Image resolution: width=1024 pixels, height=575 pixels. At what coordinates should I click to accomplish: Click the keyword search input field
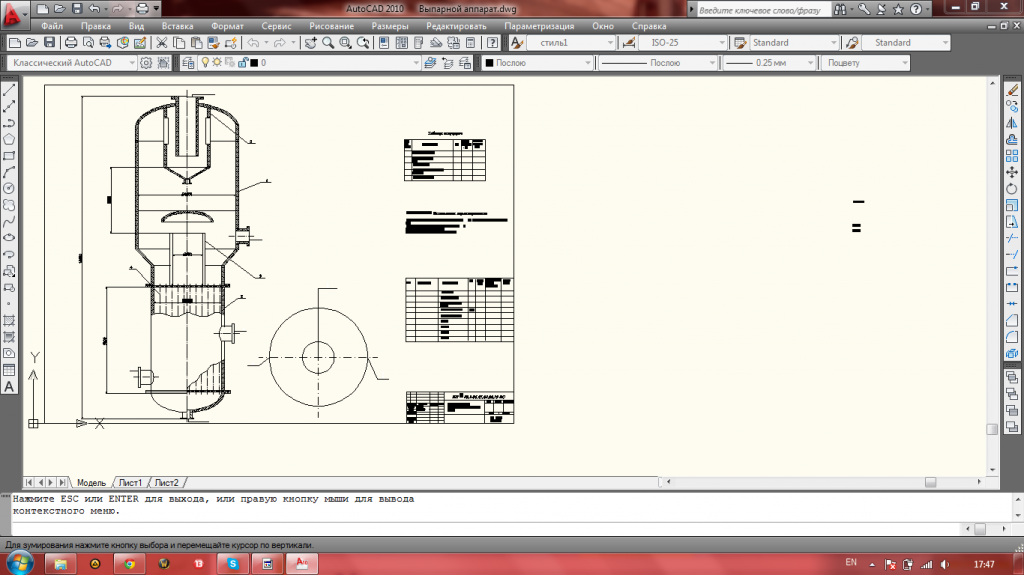(763, 10)
